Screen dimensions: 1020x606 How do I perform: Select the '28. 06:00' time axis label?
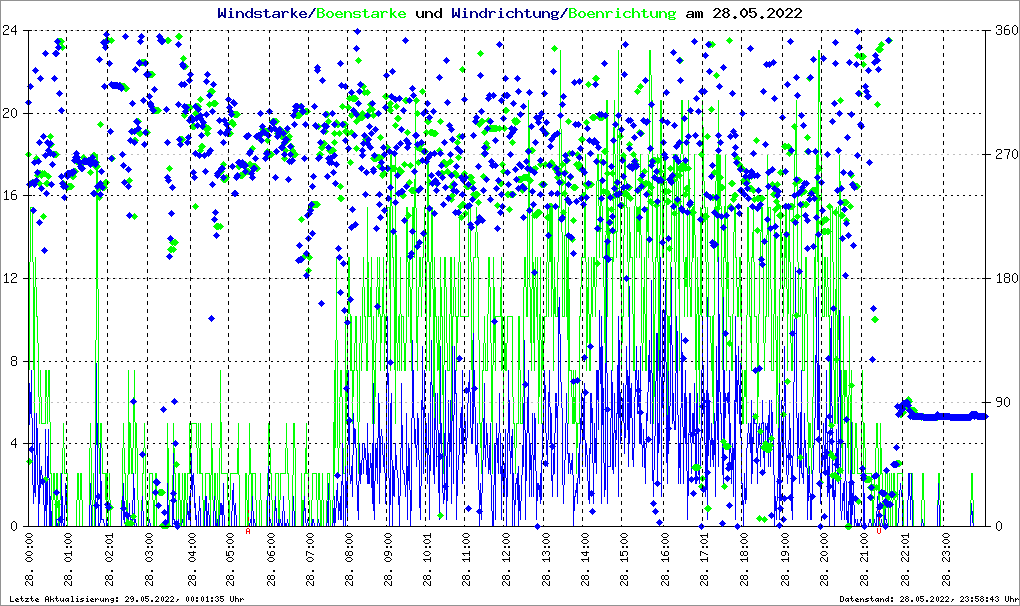[x=269, y=562]
